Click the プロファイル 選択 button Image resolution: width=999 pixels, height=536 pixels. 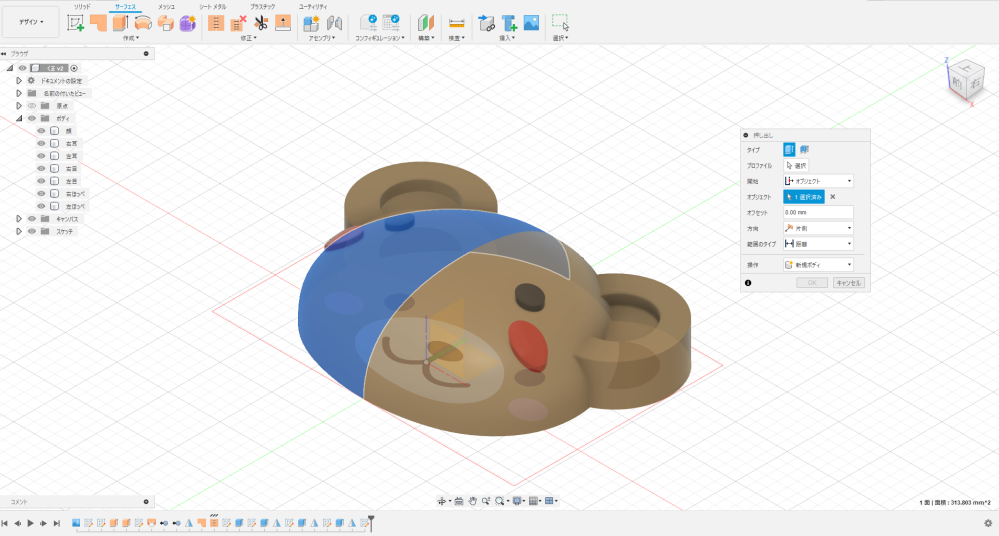(x=796, y=166)
